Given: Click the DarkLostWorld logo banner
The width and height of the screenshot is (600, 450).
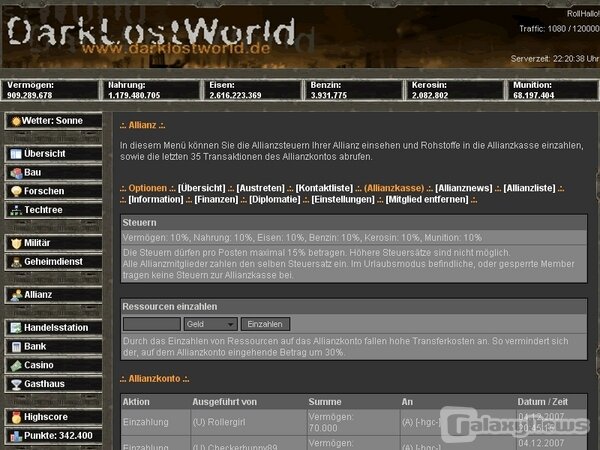Looking at the screenshot, I should click(x=151, y=31).
